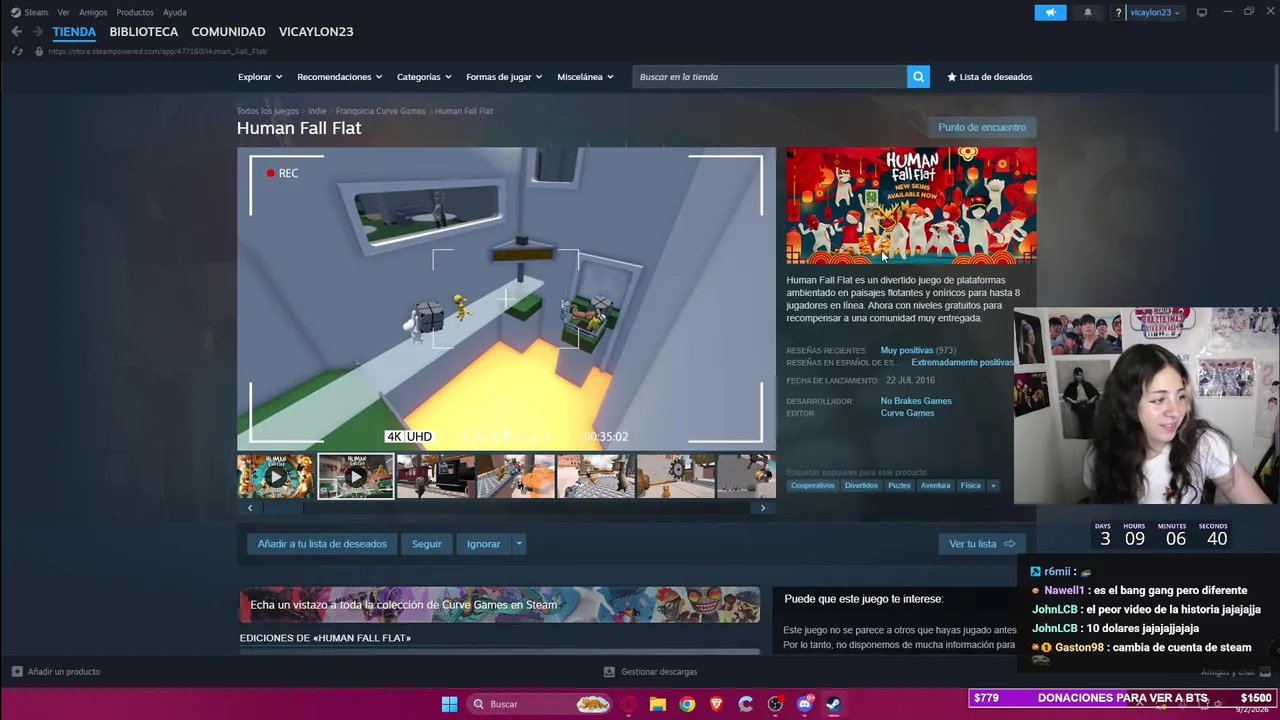1280x720 pixels.
Task: Open Brave browser from taskbar
Action: pyautogui.click(x=716, y=704)
